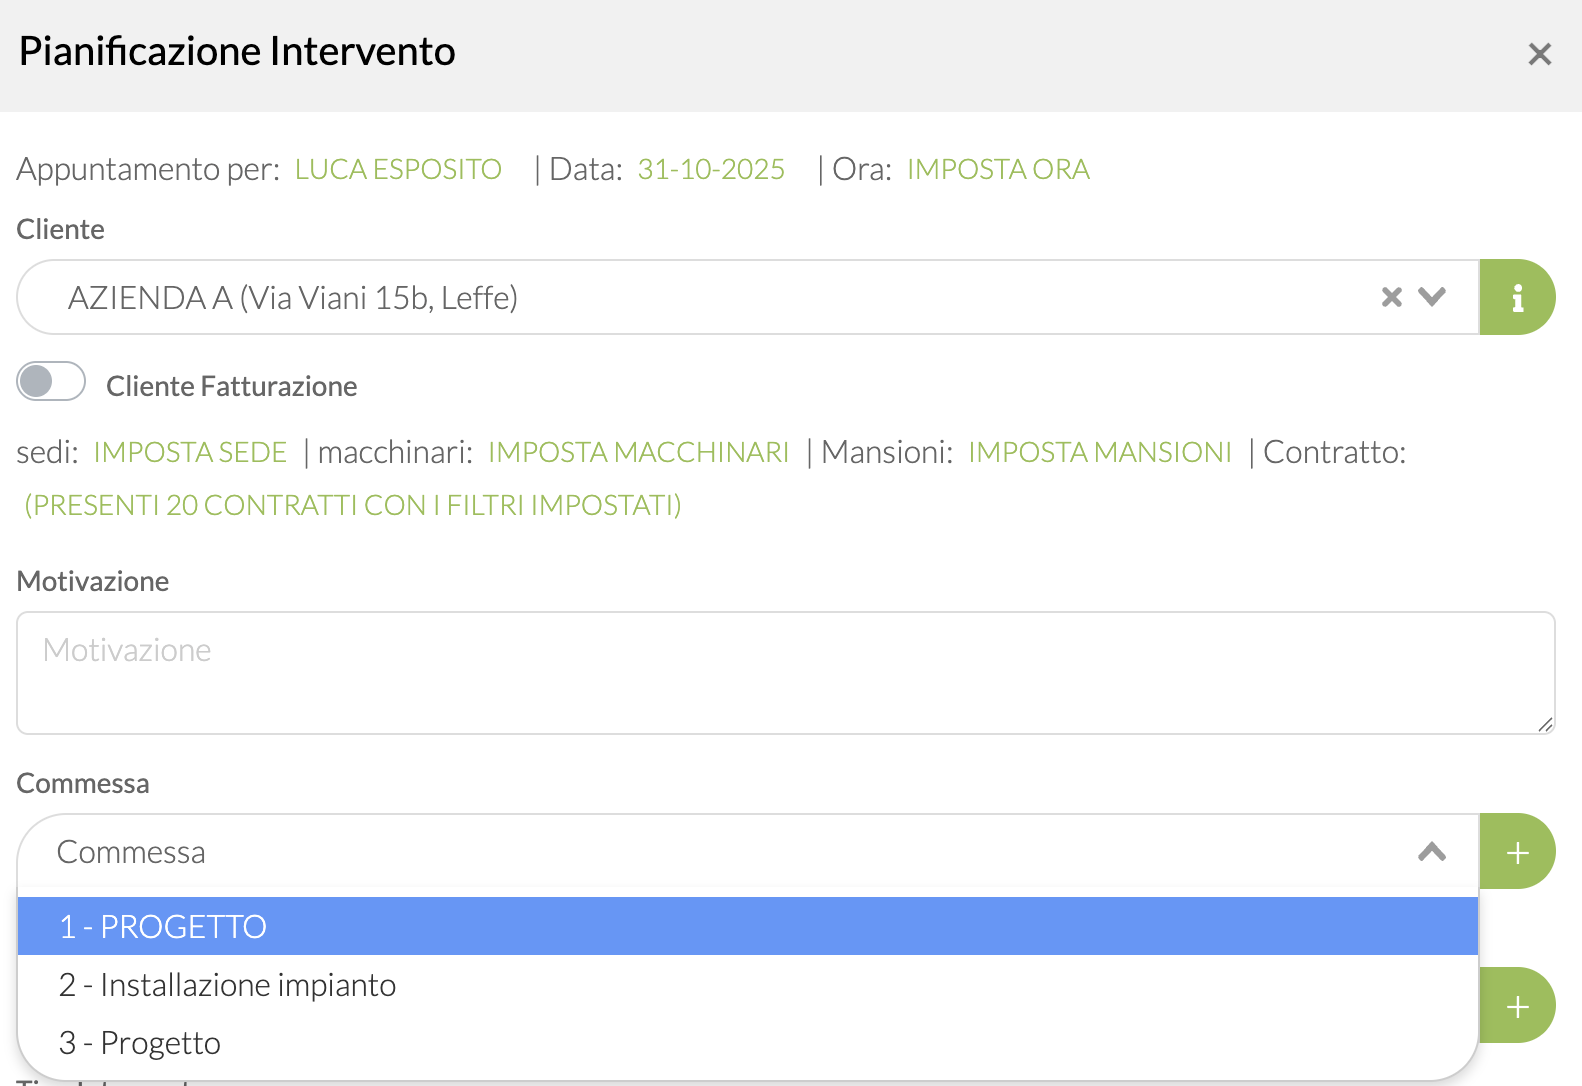Viewport: 1582px width, 1086px height.
Task: Click into the Commessa search field
Action: click(700, 852)
